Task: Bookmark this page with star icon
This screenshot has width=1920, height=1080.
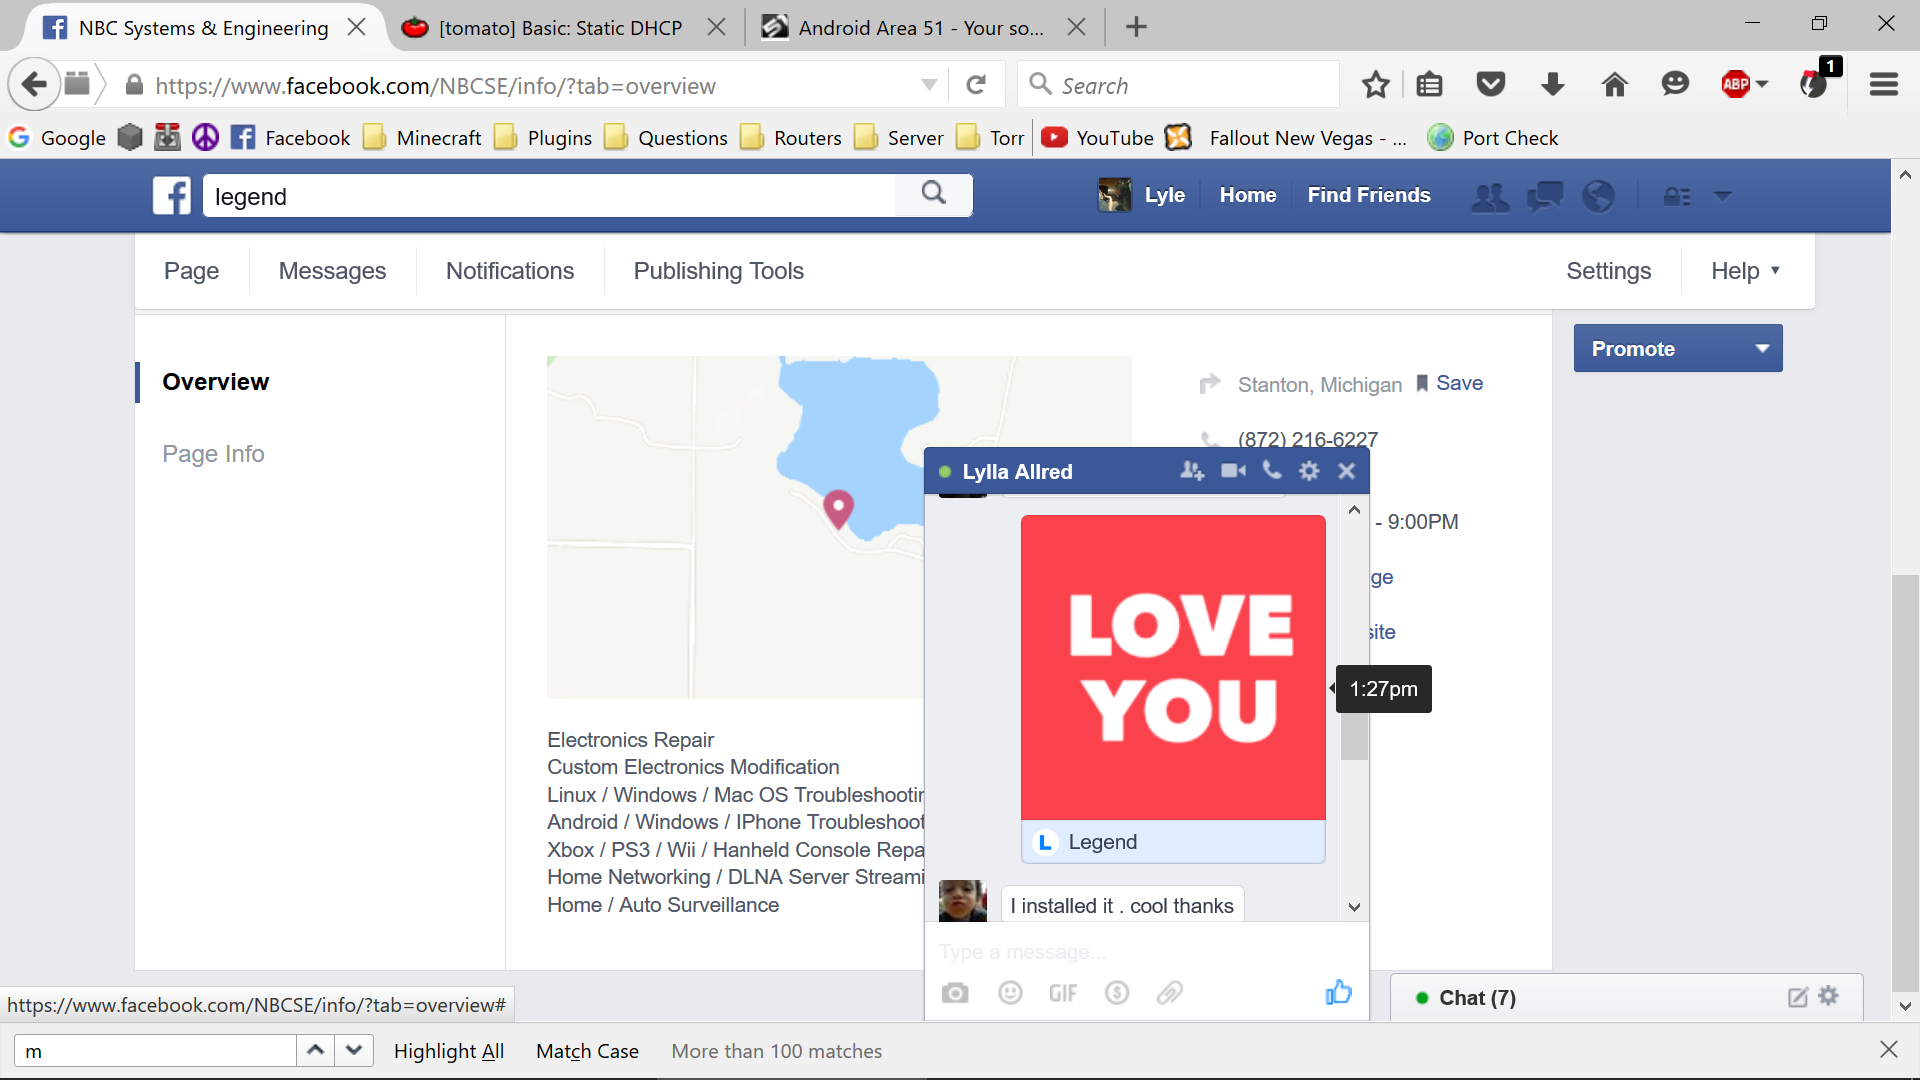Action: 1376,85
